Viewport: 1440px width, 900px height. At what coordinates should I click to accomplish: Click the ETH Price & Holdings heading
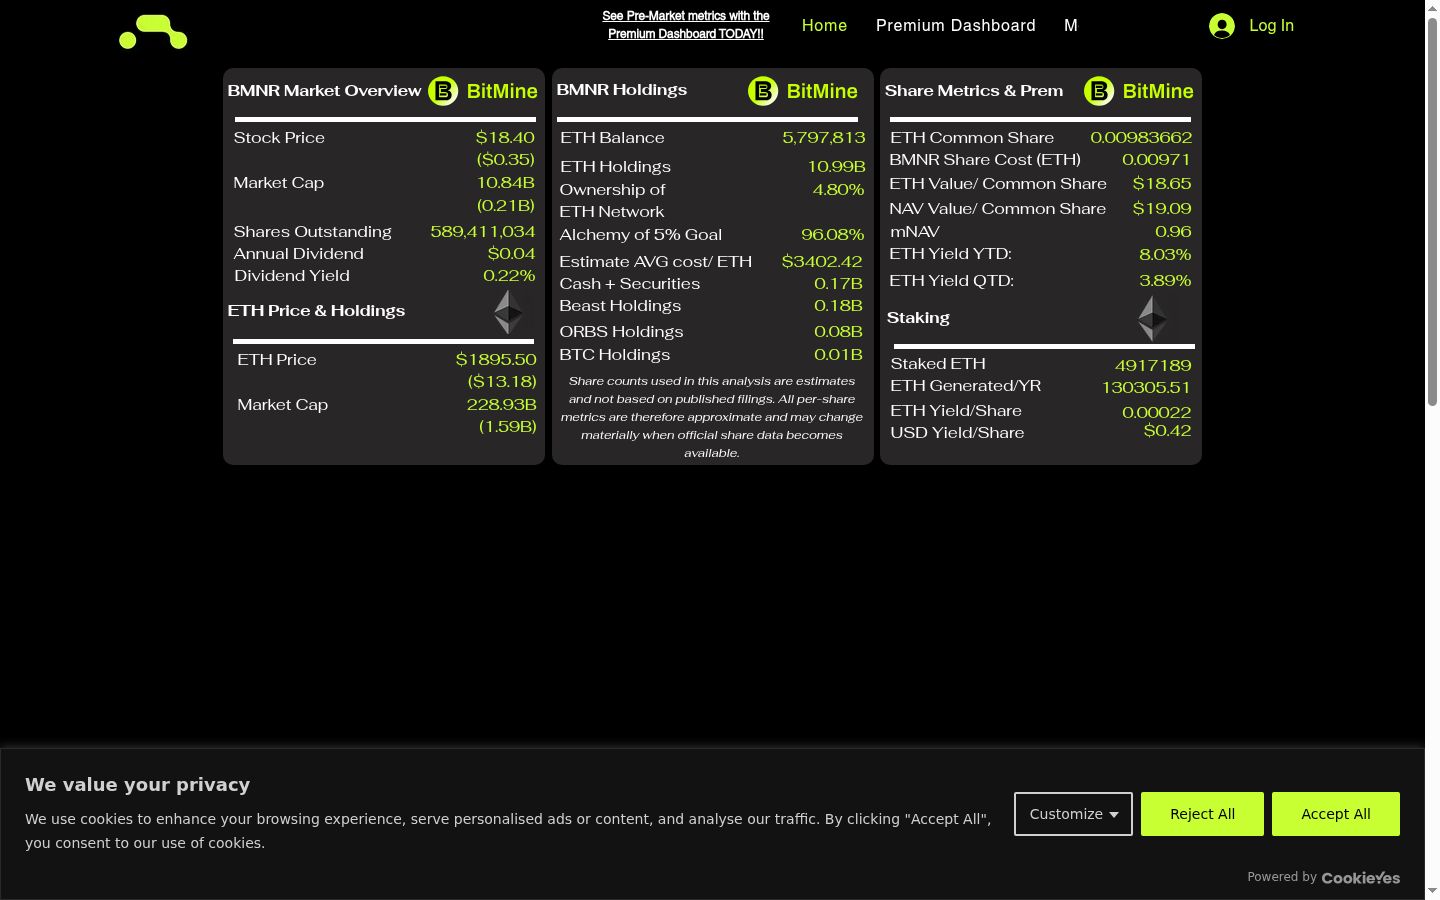coord(316,311)
